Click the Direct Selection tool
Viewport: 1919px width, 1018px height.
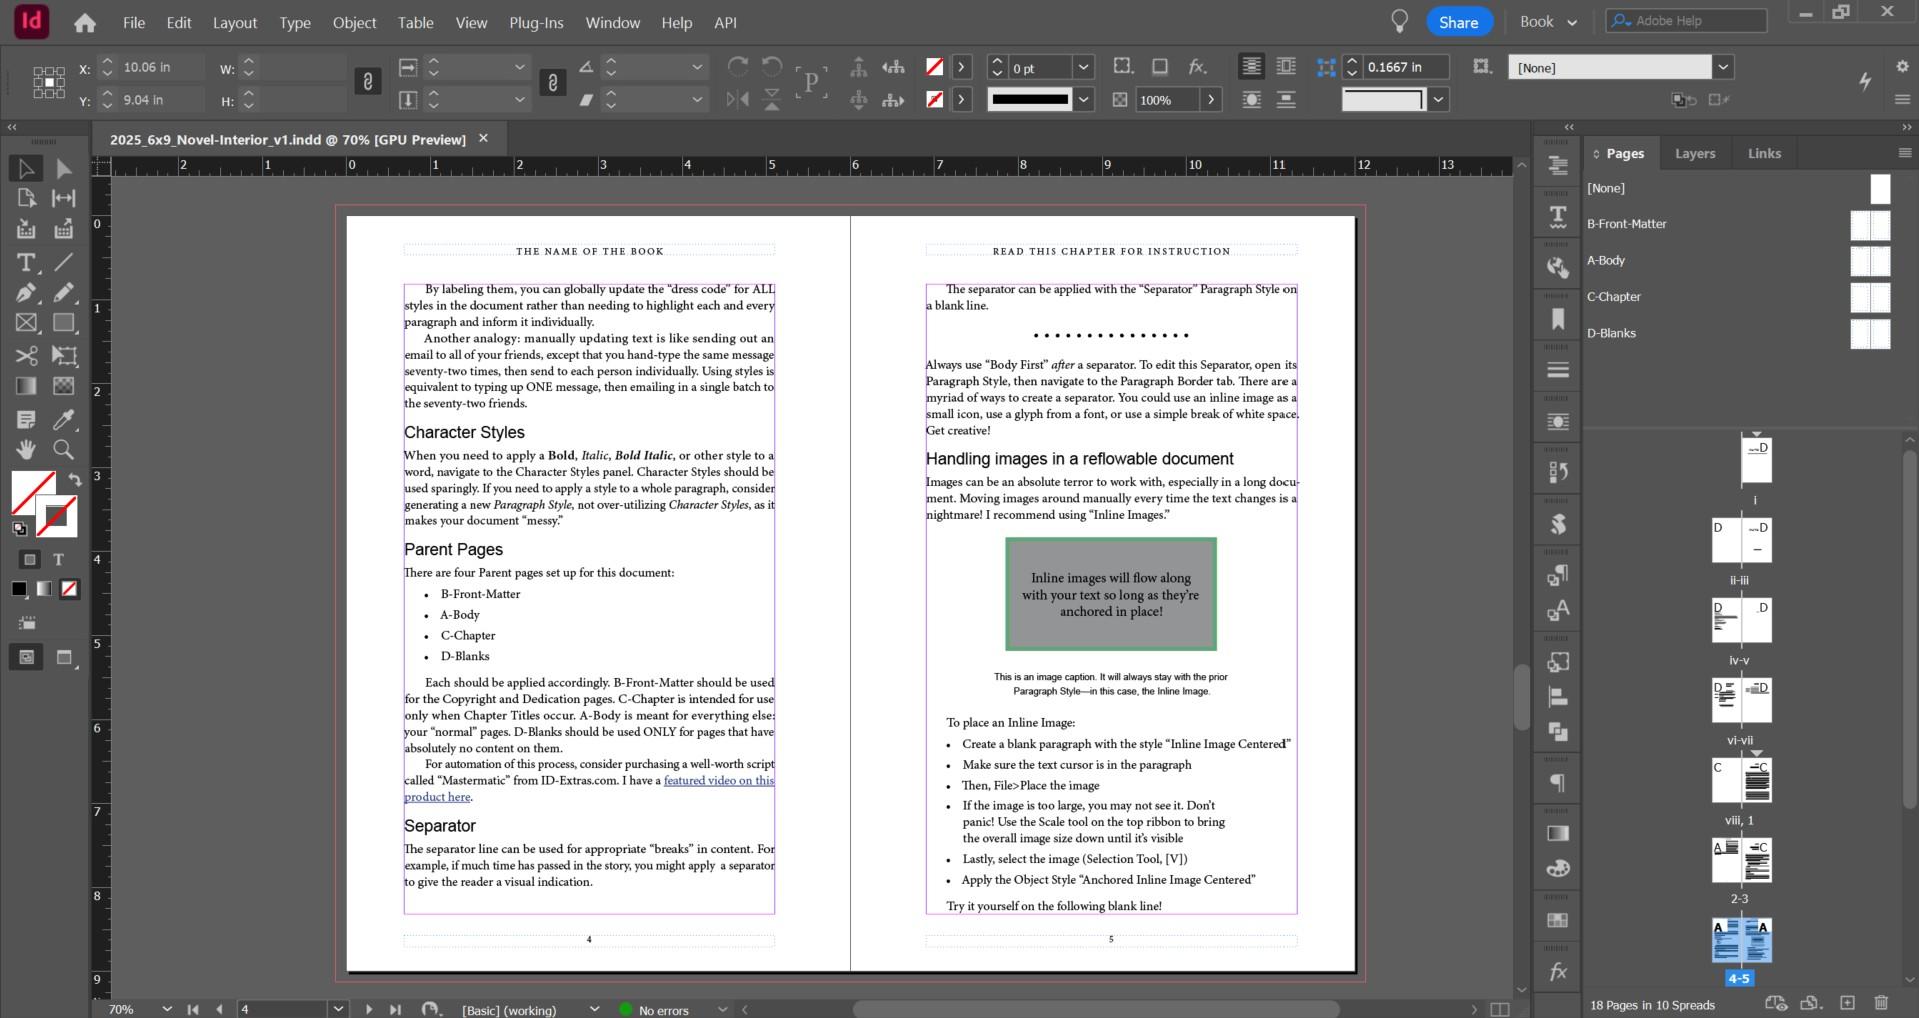[63, 169]
